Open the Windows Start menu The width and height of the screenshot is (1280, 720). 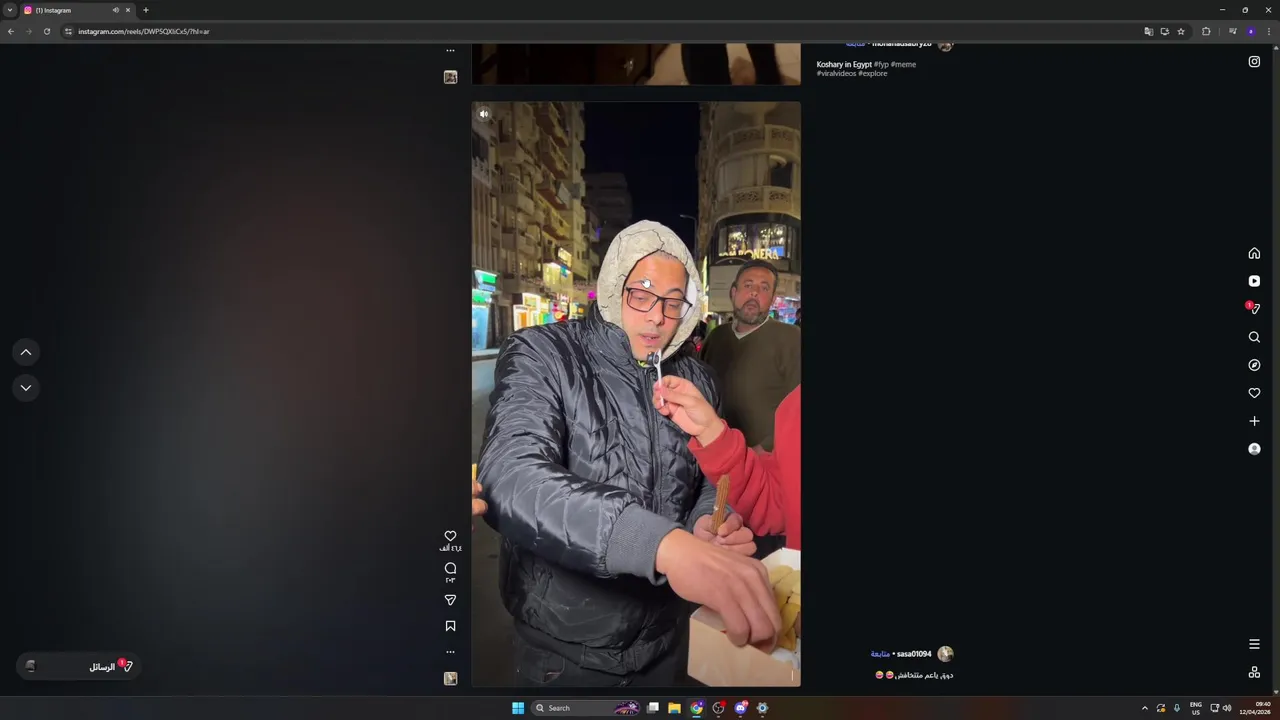pyautogui.click(x=518, y=708)
